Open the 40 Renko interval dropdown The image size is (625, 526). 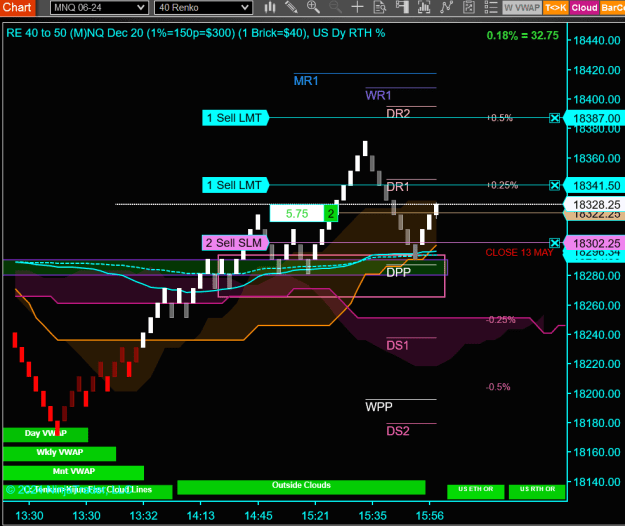tap(203, 8)
